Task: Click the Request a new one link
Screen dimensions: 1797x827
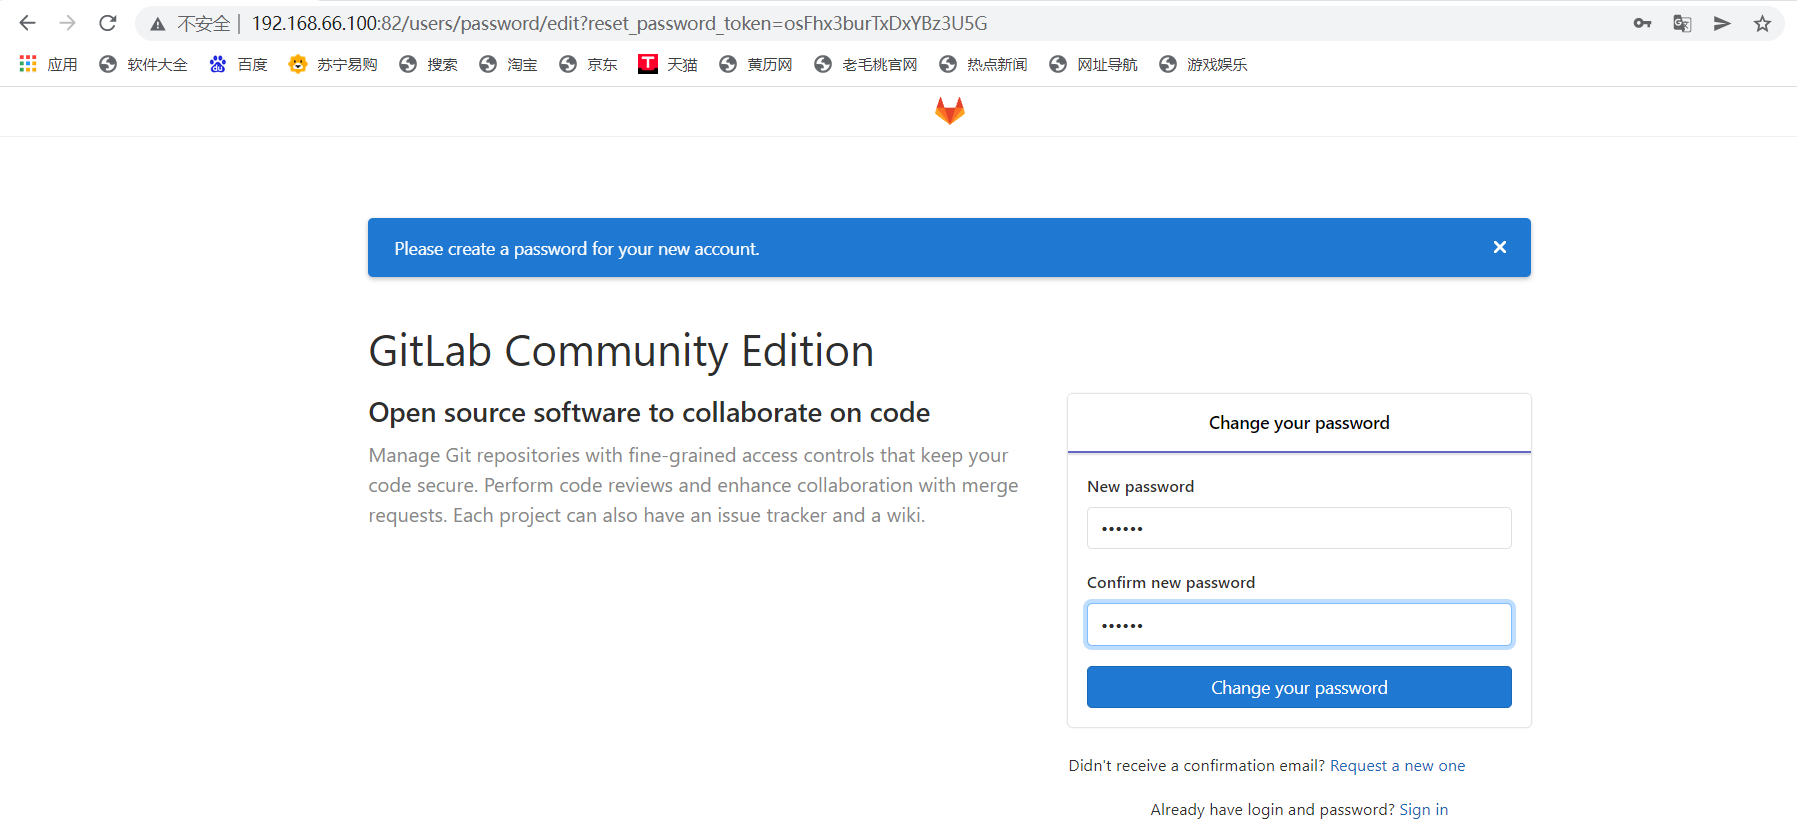Action: pos(1397,766)
